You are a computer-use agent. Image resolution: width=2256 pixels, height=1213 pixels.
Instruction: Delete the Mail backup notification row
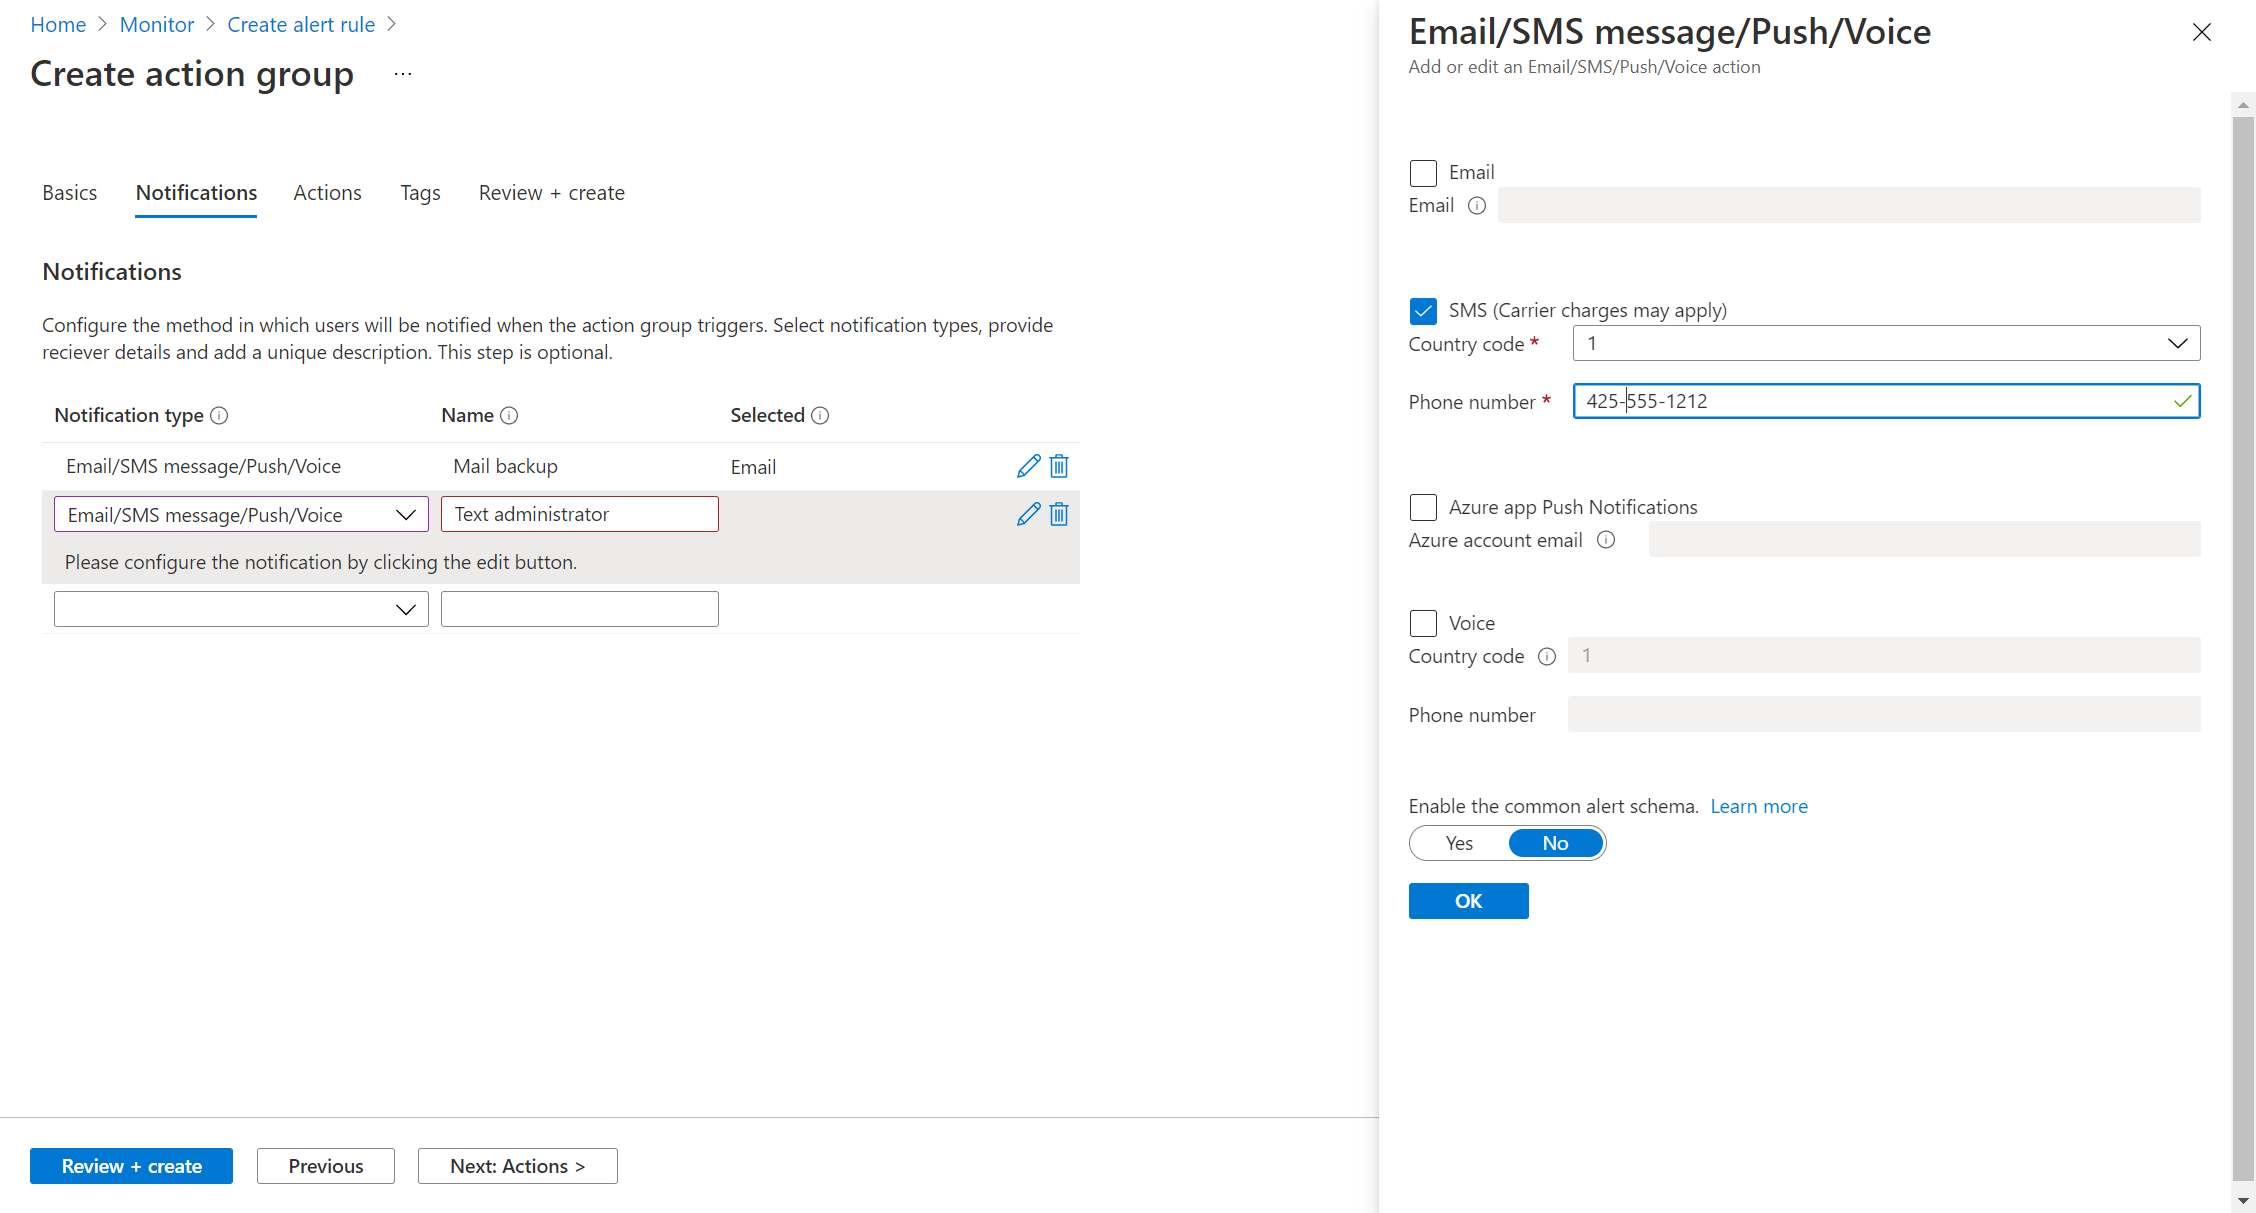(x=1059, y=466)
